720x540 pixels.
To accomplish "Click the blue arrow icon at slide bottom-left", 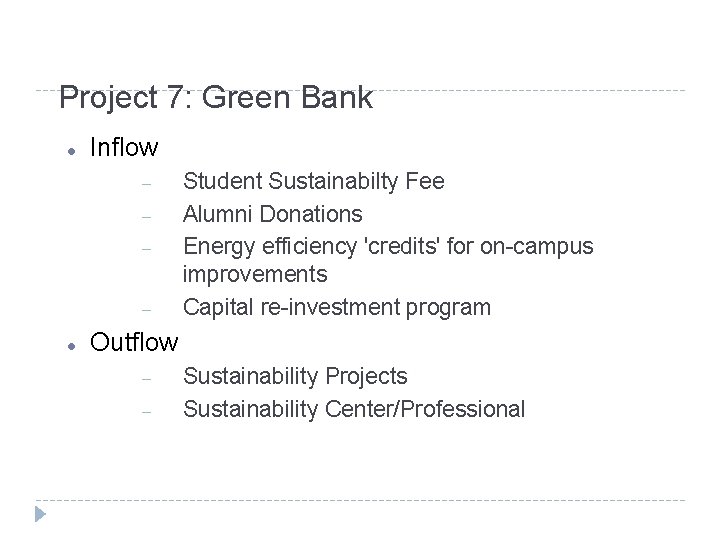I will (x=39, y=516).
